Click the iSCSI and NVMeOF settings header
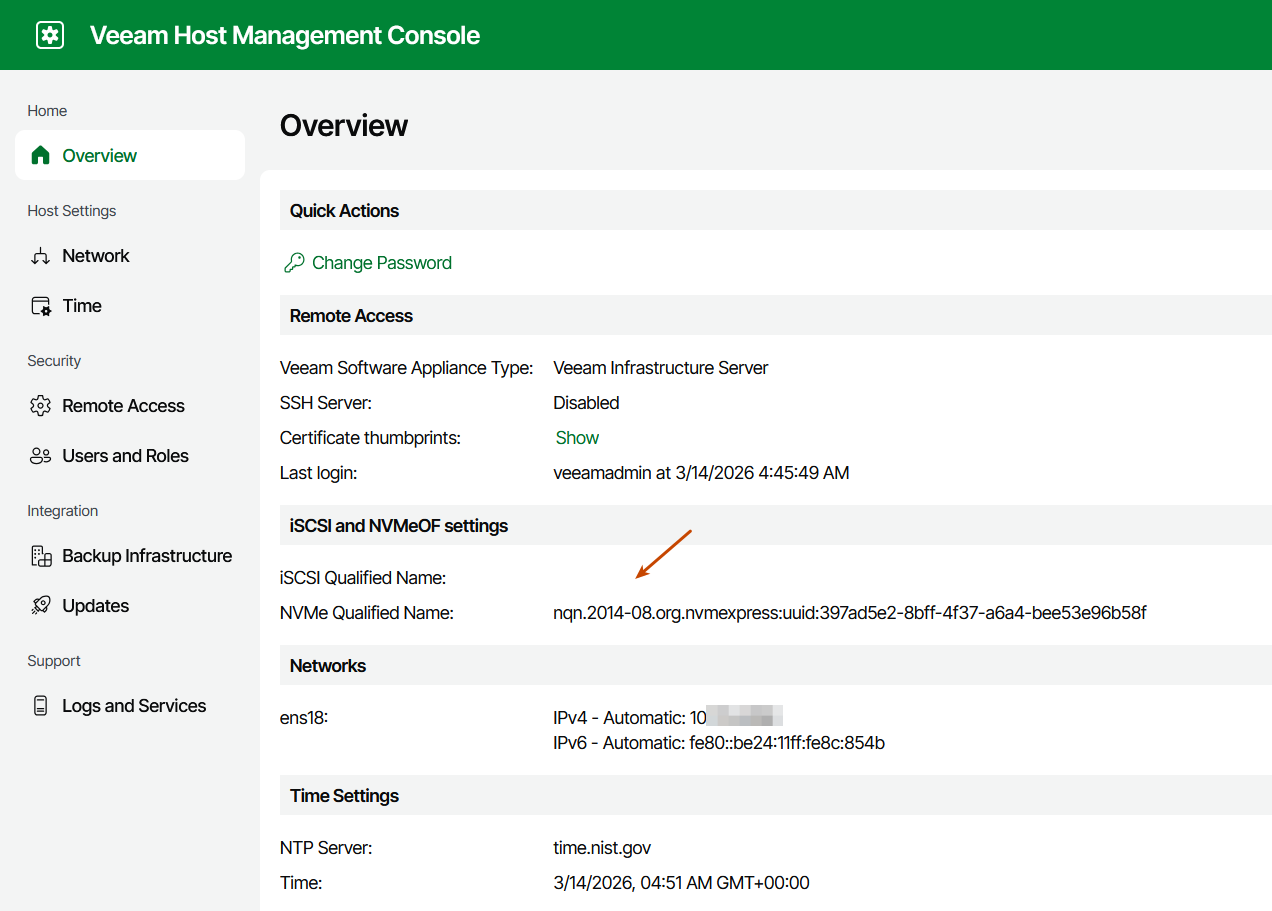 tap(399, 526)
